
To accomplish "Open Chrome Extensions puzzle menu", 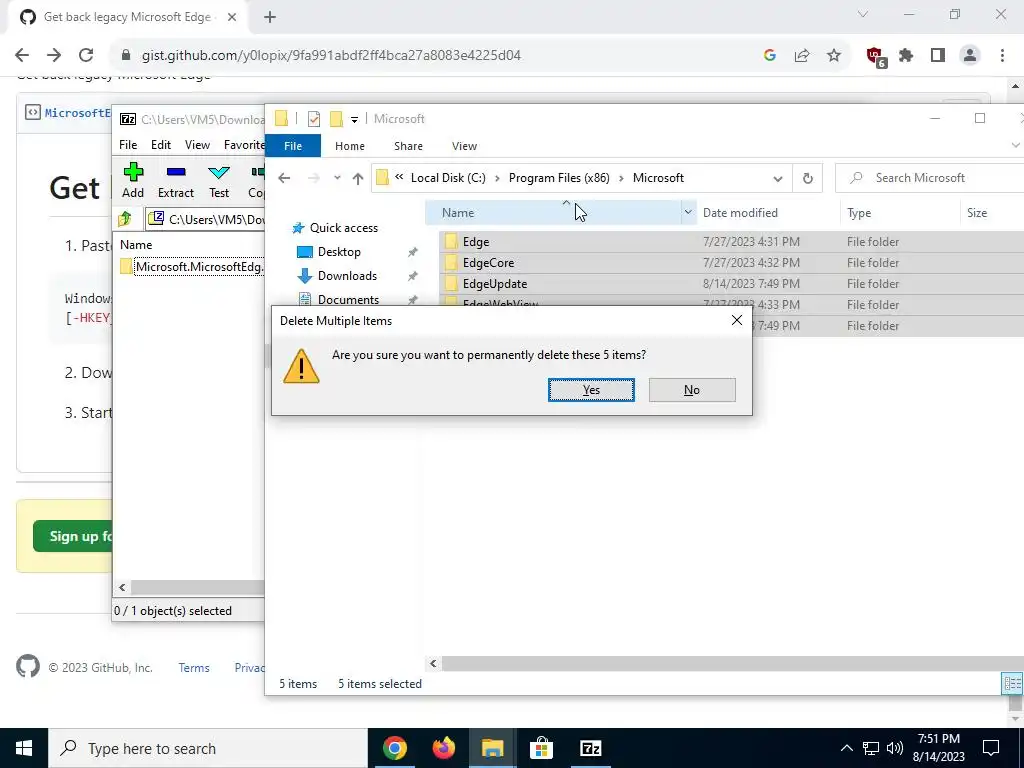I will [x=906, y=56].
